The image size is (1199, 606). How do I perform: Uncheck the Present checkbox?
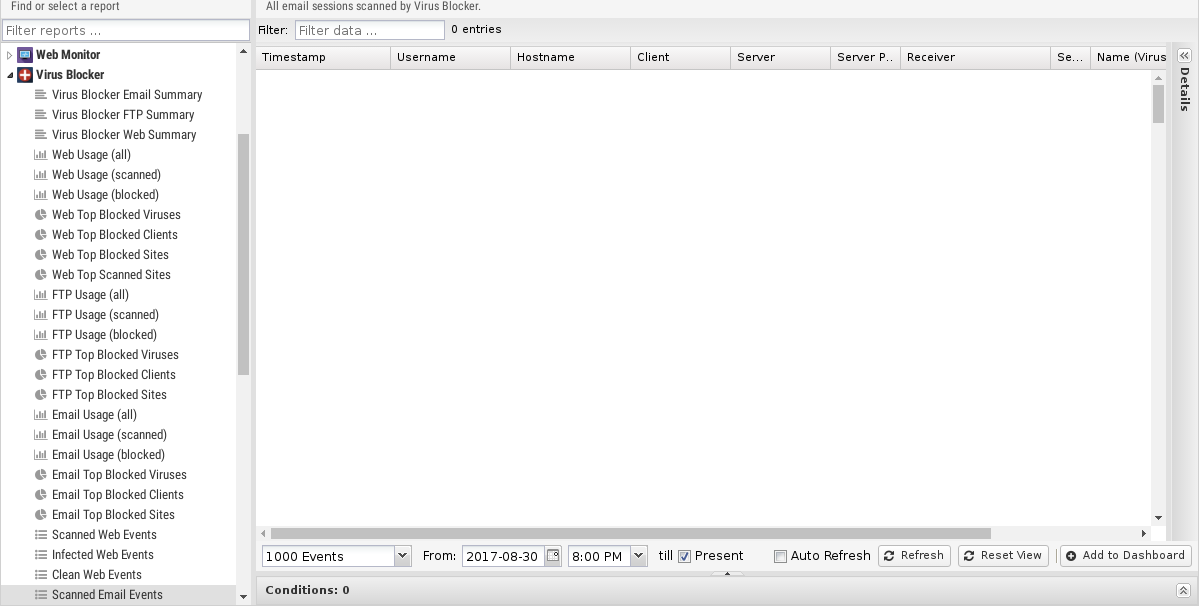click(x=684, y=556)
